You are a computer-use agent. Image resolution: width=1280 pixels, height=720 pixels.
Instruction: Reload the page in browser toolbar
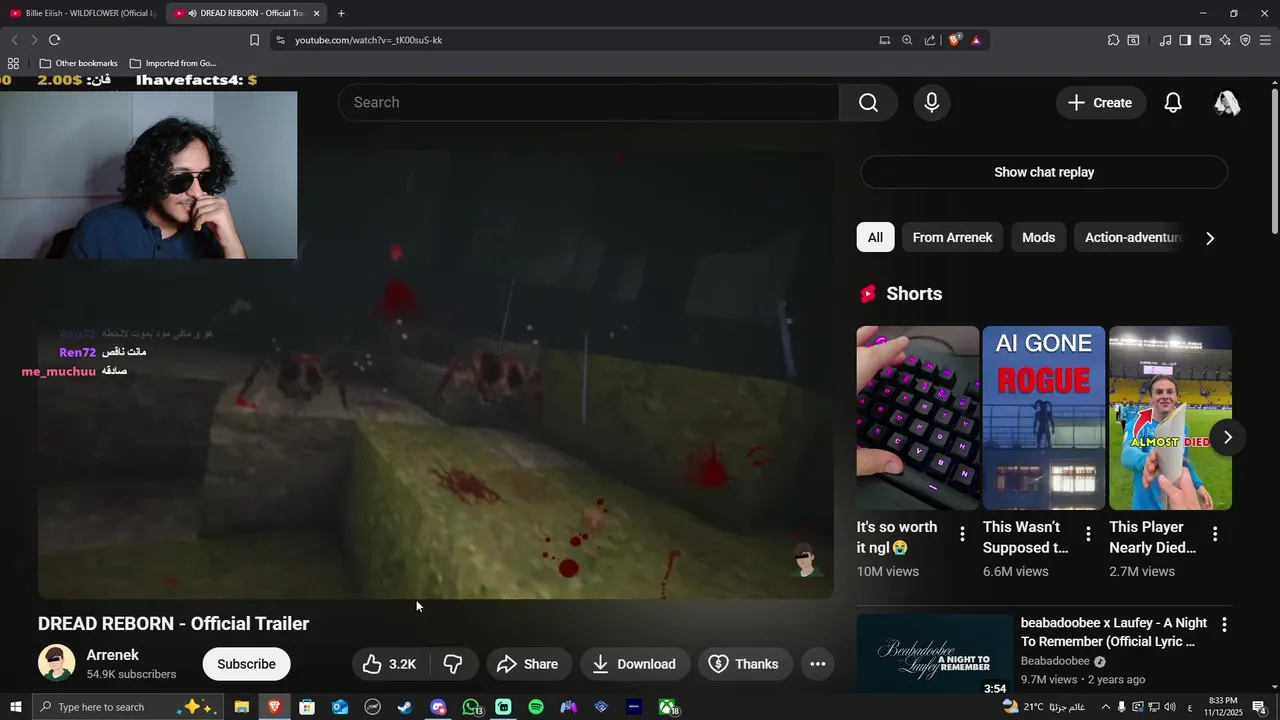tap(54, 40)
